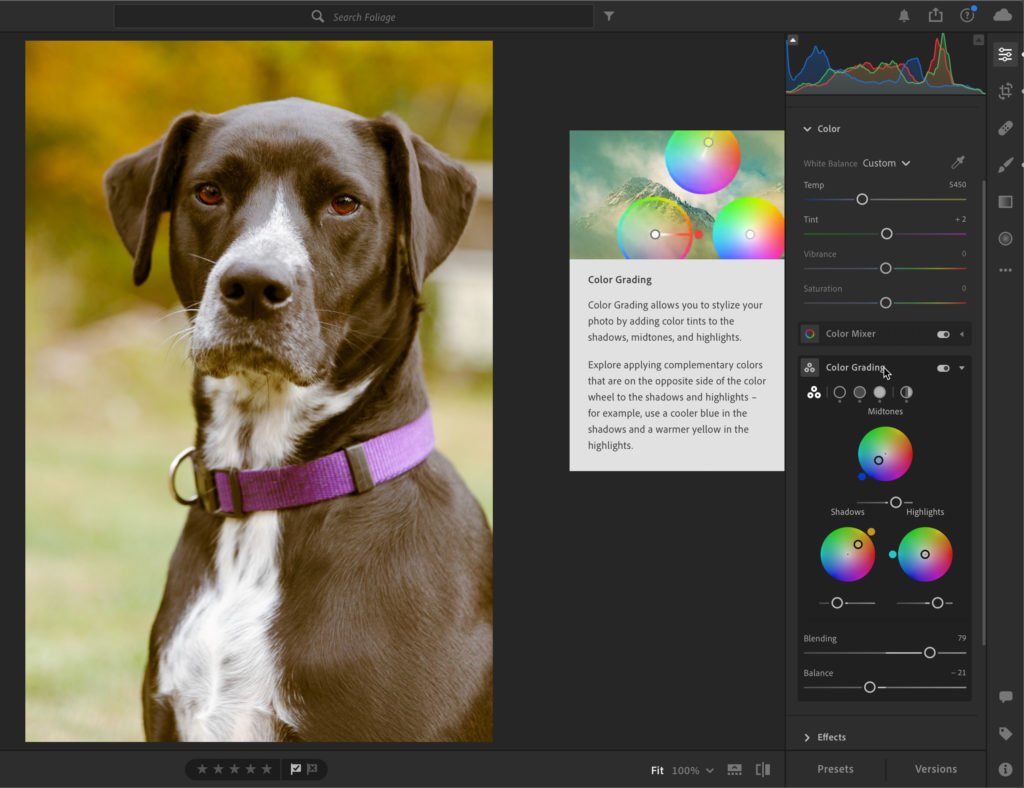Select the Brush masking tool

[x=1005, y=165]
